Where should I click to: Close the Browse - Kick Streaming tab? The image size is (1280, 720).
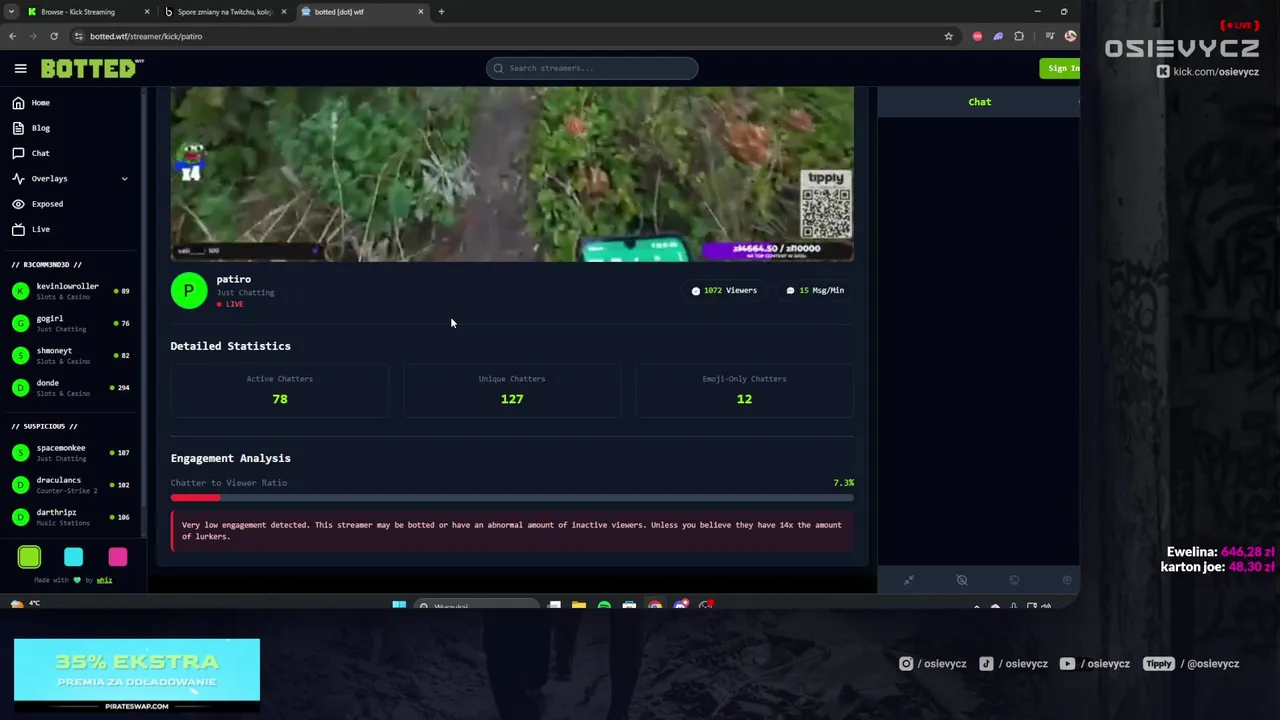click(147, 12)
